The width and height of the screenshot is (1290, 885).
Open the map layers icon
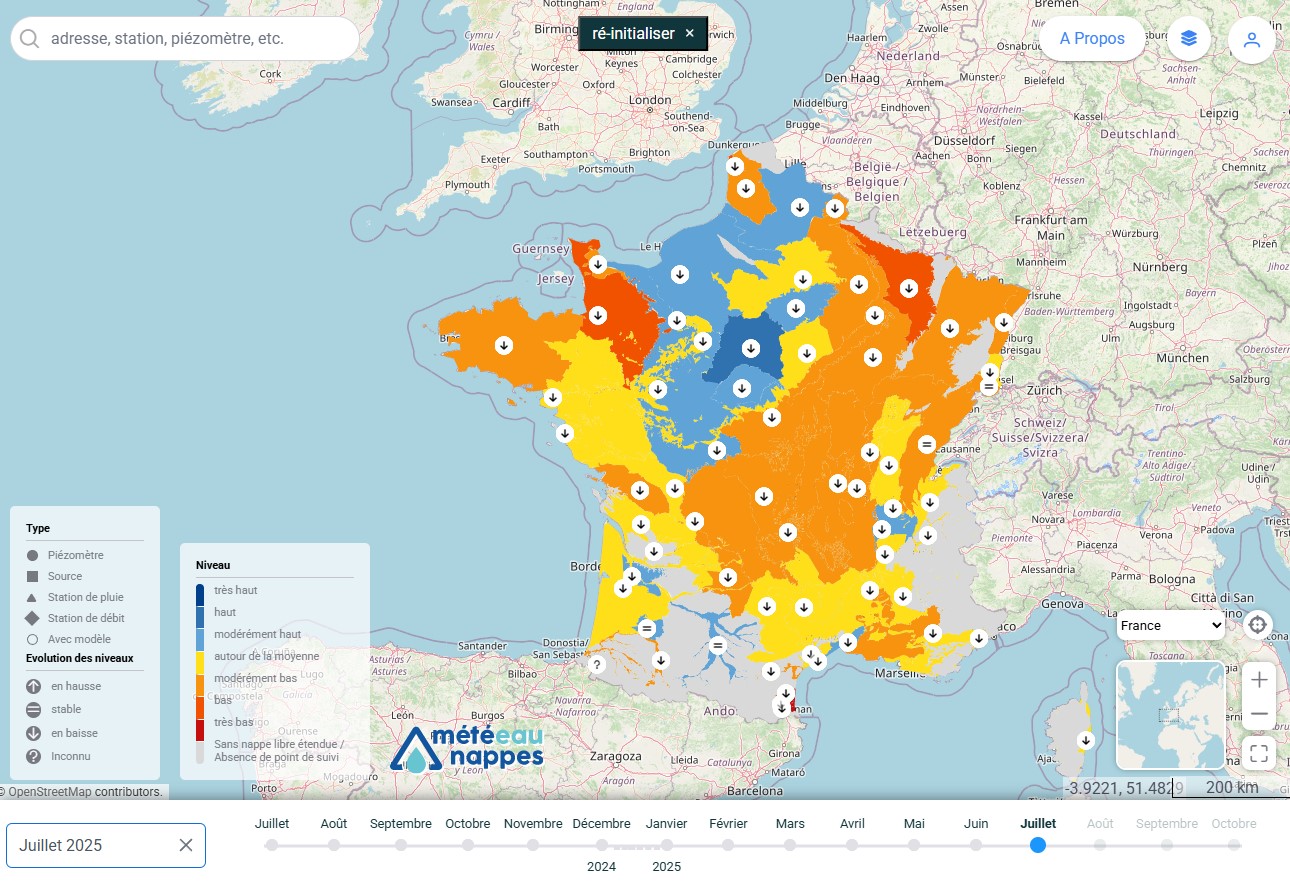(x=1189, y=39)
